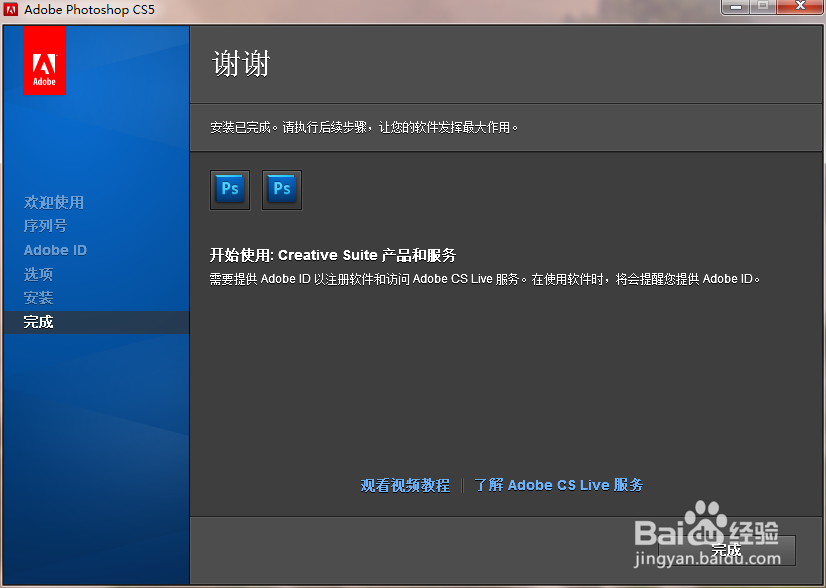Select 选项 step in sidebar
Viewport: 826px width, 588px height.
tap(38, 274)
